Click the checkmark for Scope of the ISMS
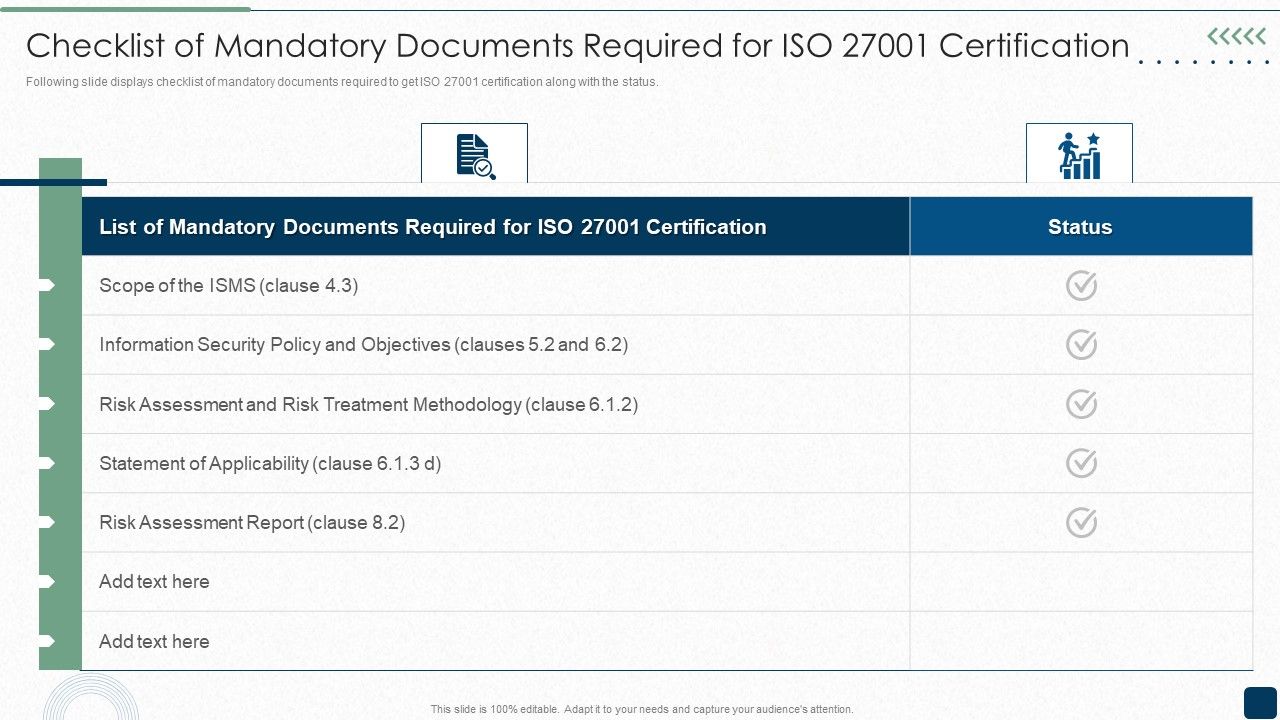This screenshot has width=1280, height=720. coord(1081,285)
